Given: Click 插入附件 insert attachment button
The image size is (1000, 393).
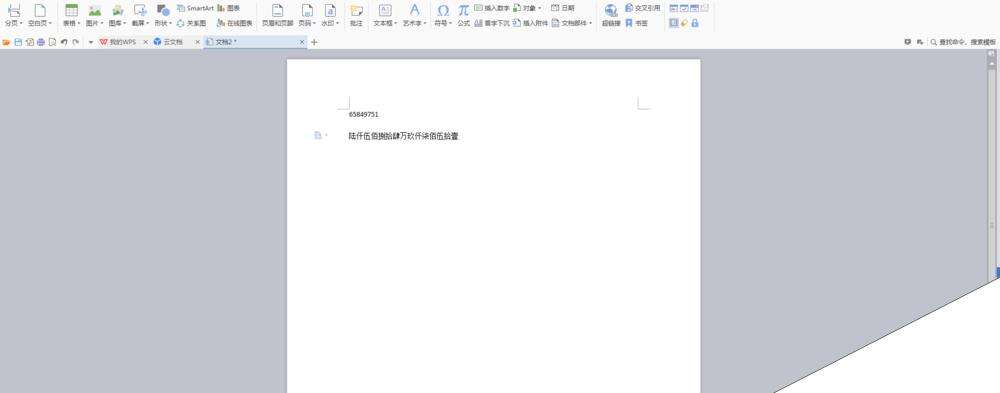Looking at the screenshot, I should [x=531, y=23].
